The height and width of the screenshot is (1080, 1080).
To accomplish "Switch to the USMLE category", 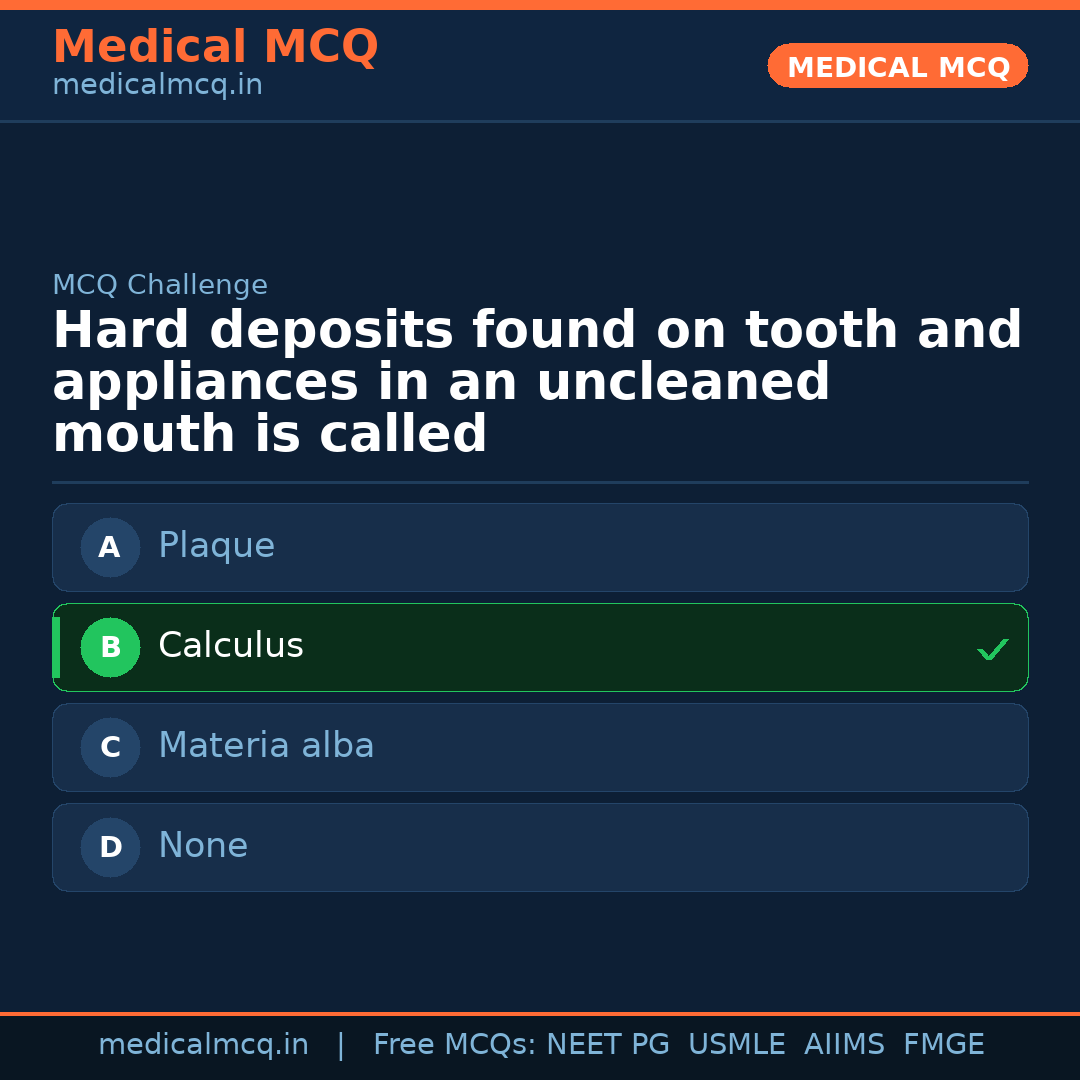I will coord(737,1043).
